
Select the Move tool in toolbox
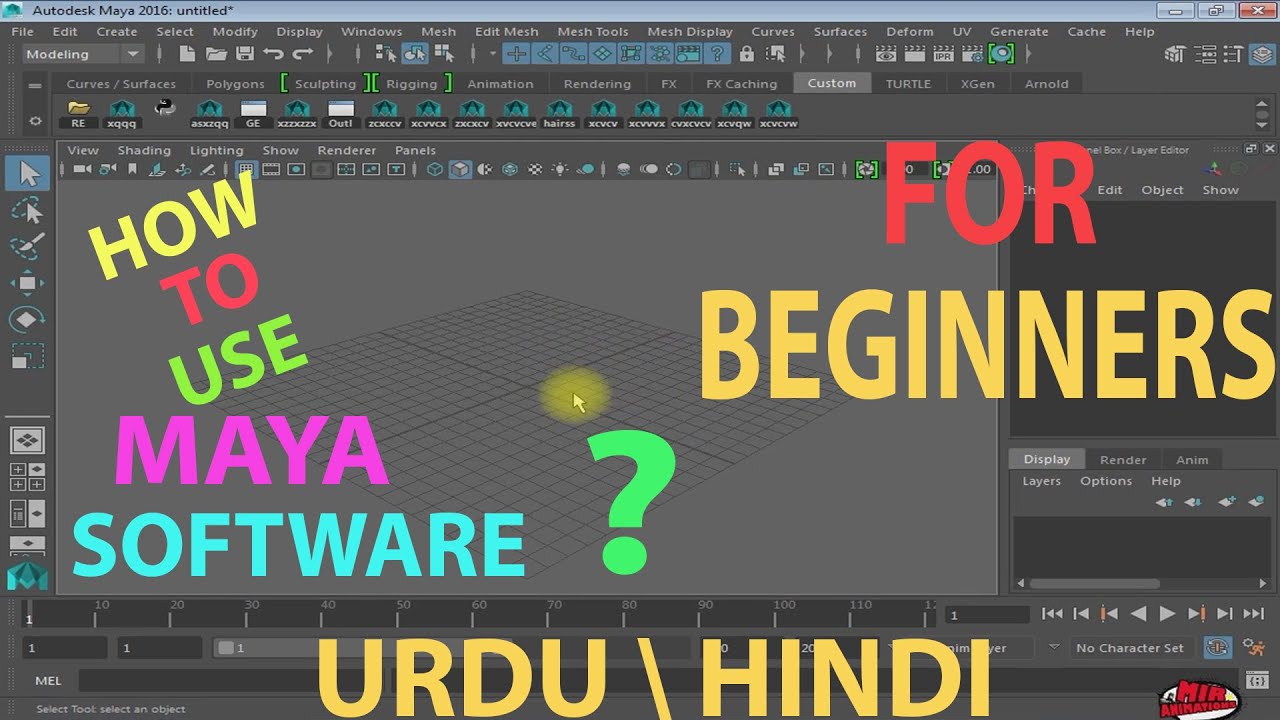(x=28, y=283)
